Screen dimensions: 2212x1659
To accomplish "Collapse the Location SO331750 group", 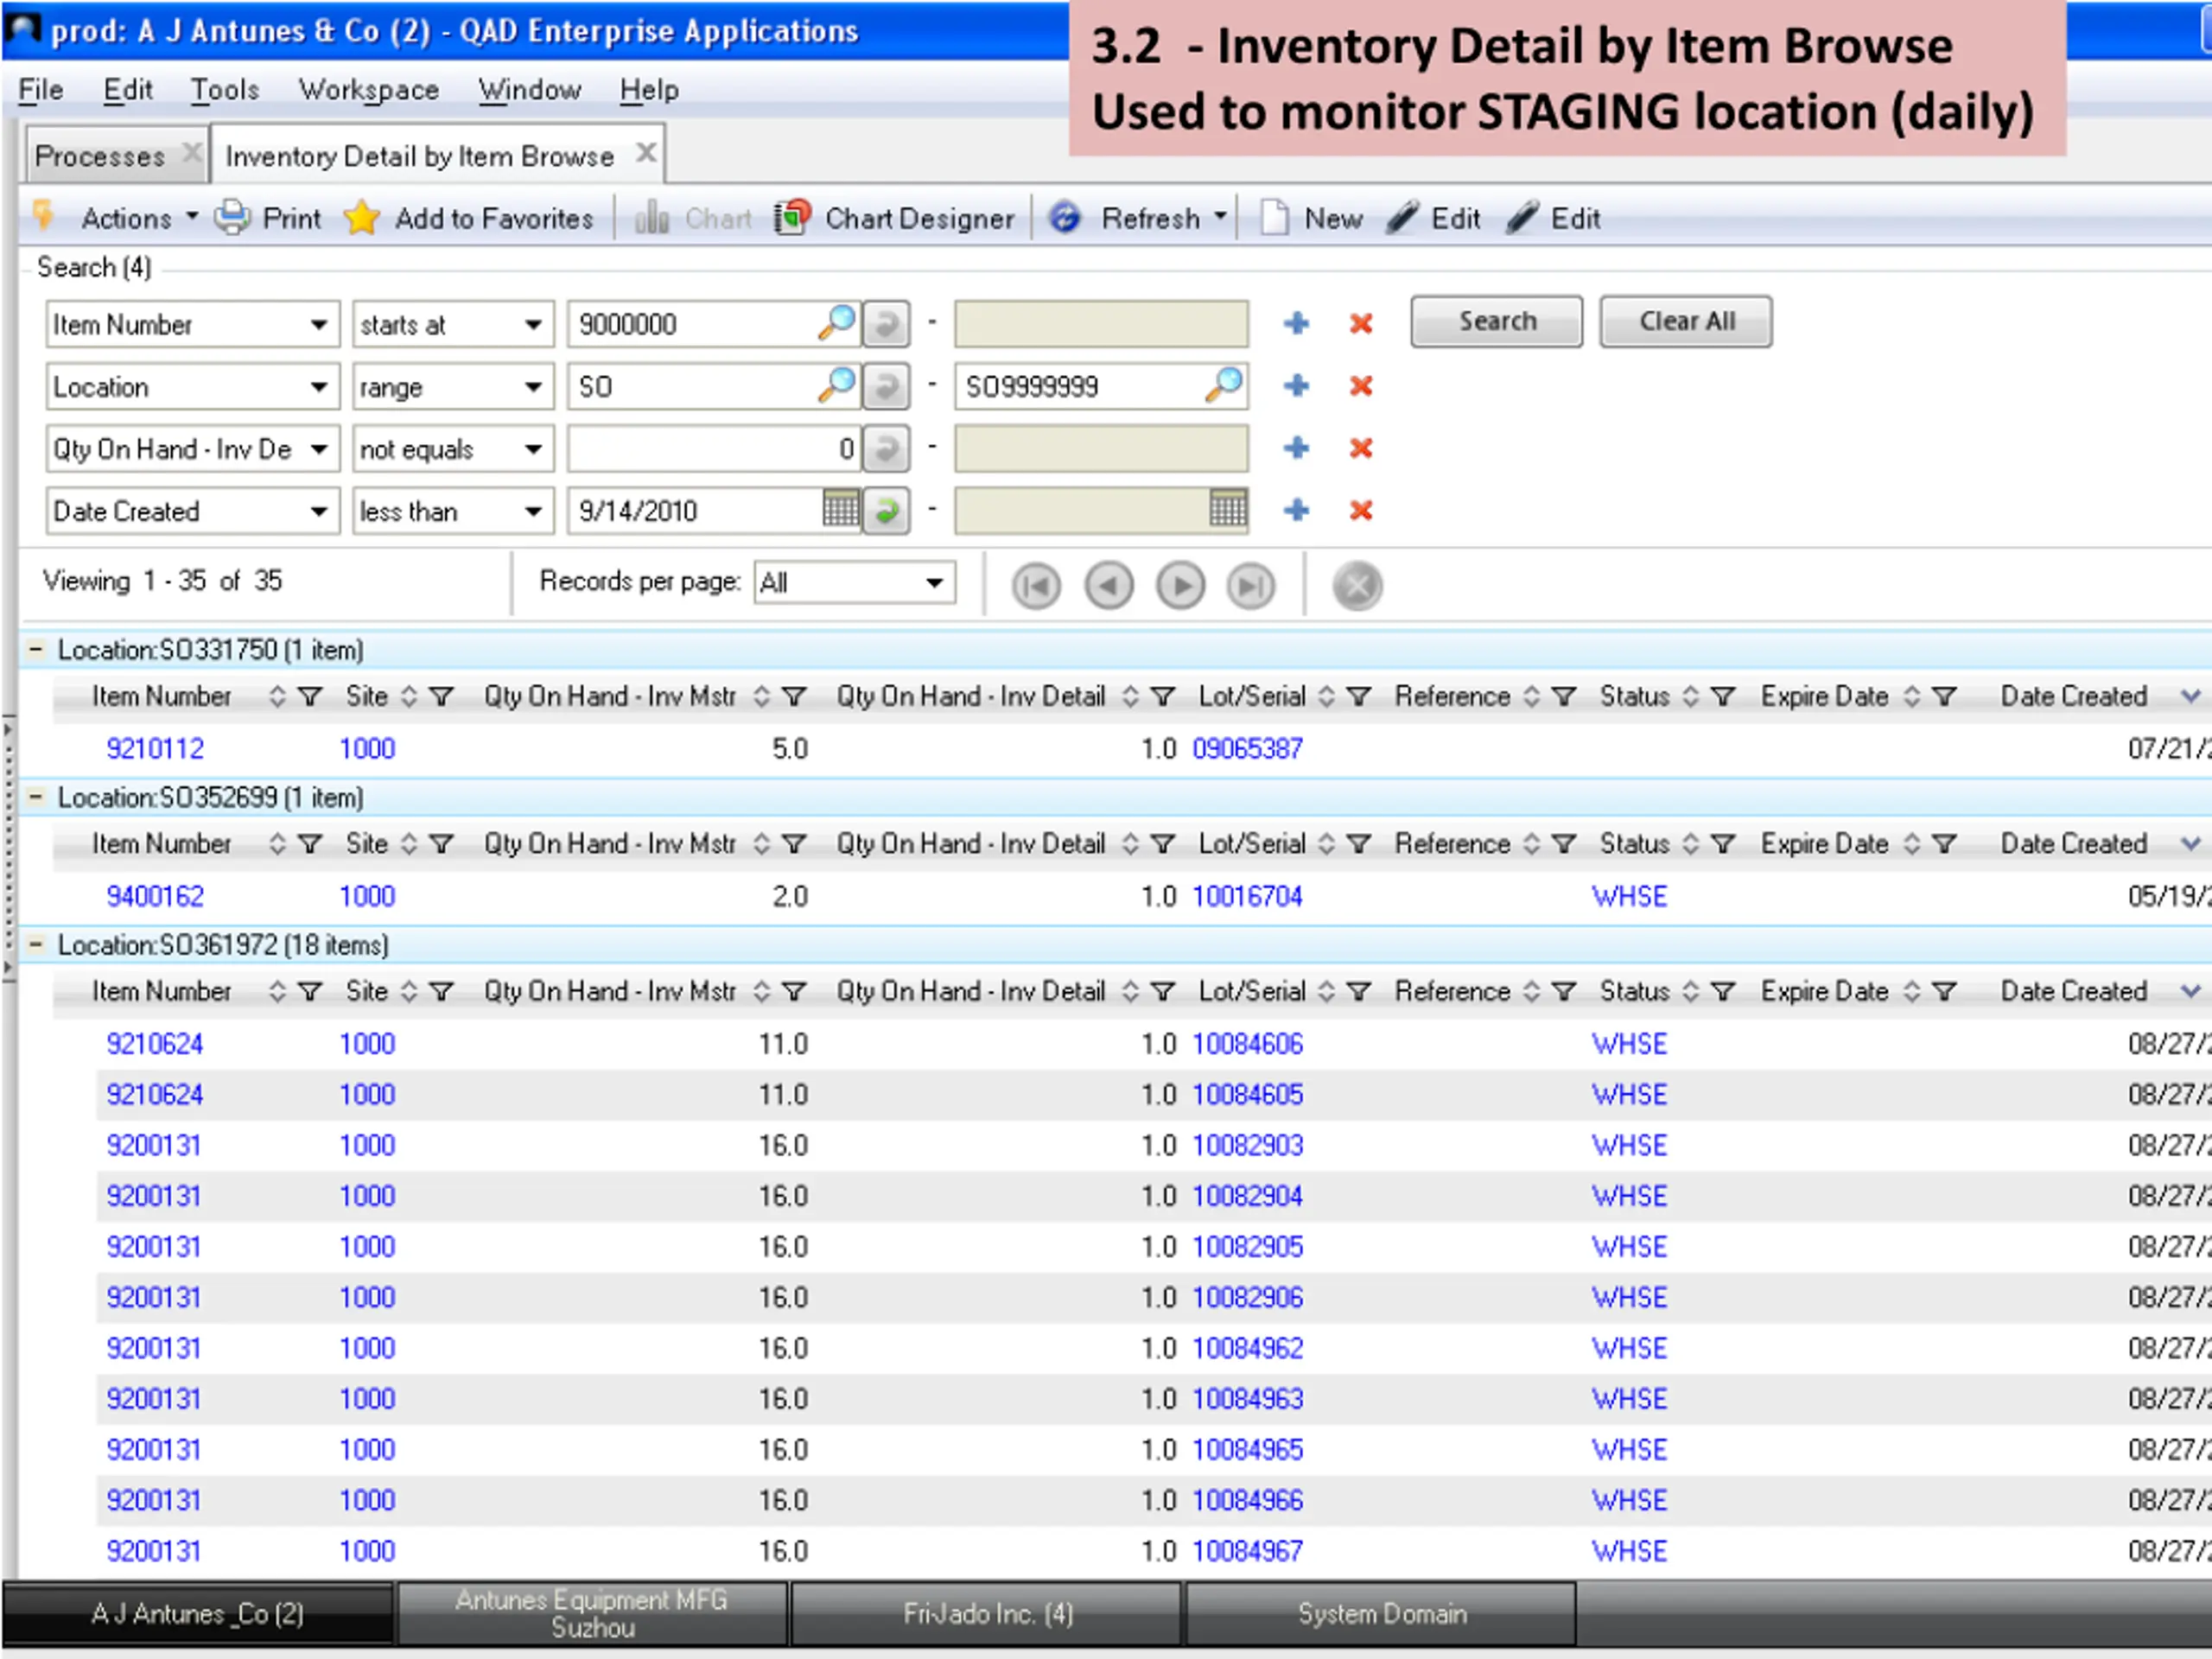I will coord(35,649).
